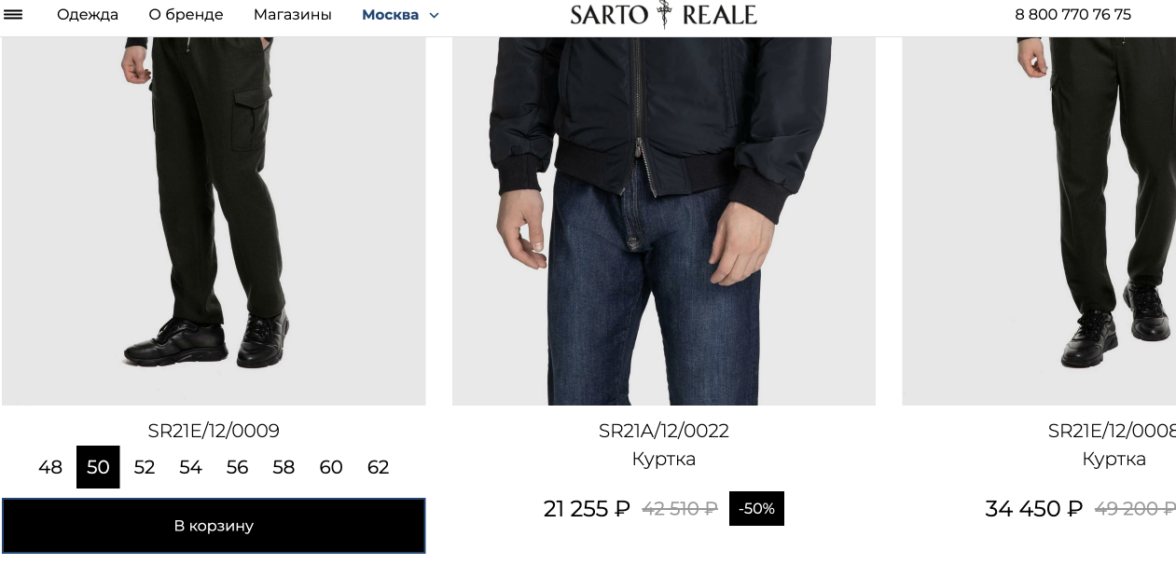Select size 50
The image size is (1176, 578).
click(98, 467)
